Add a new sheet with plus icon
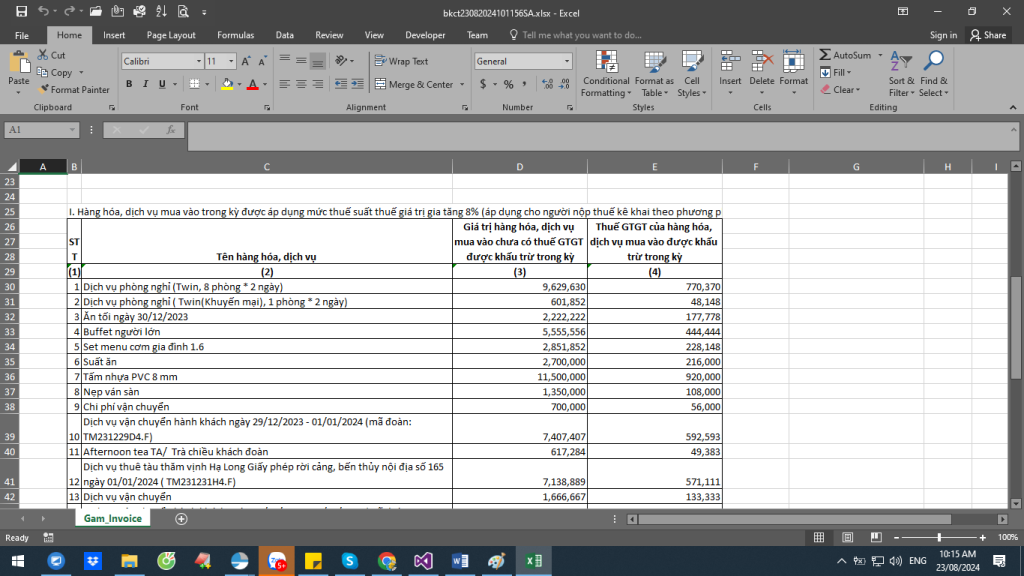 (182, 519)
